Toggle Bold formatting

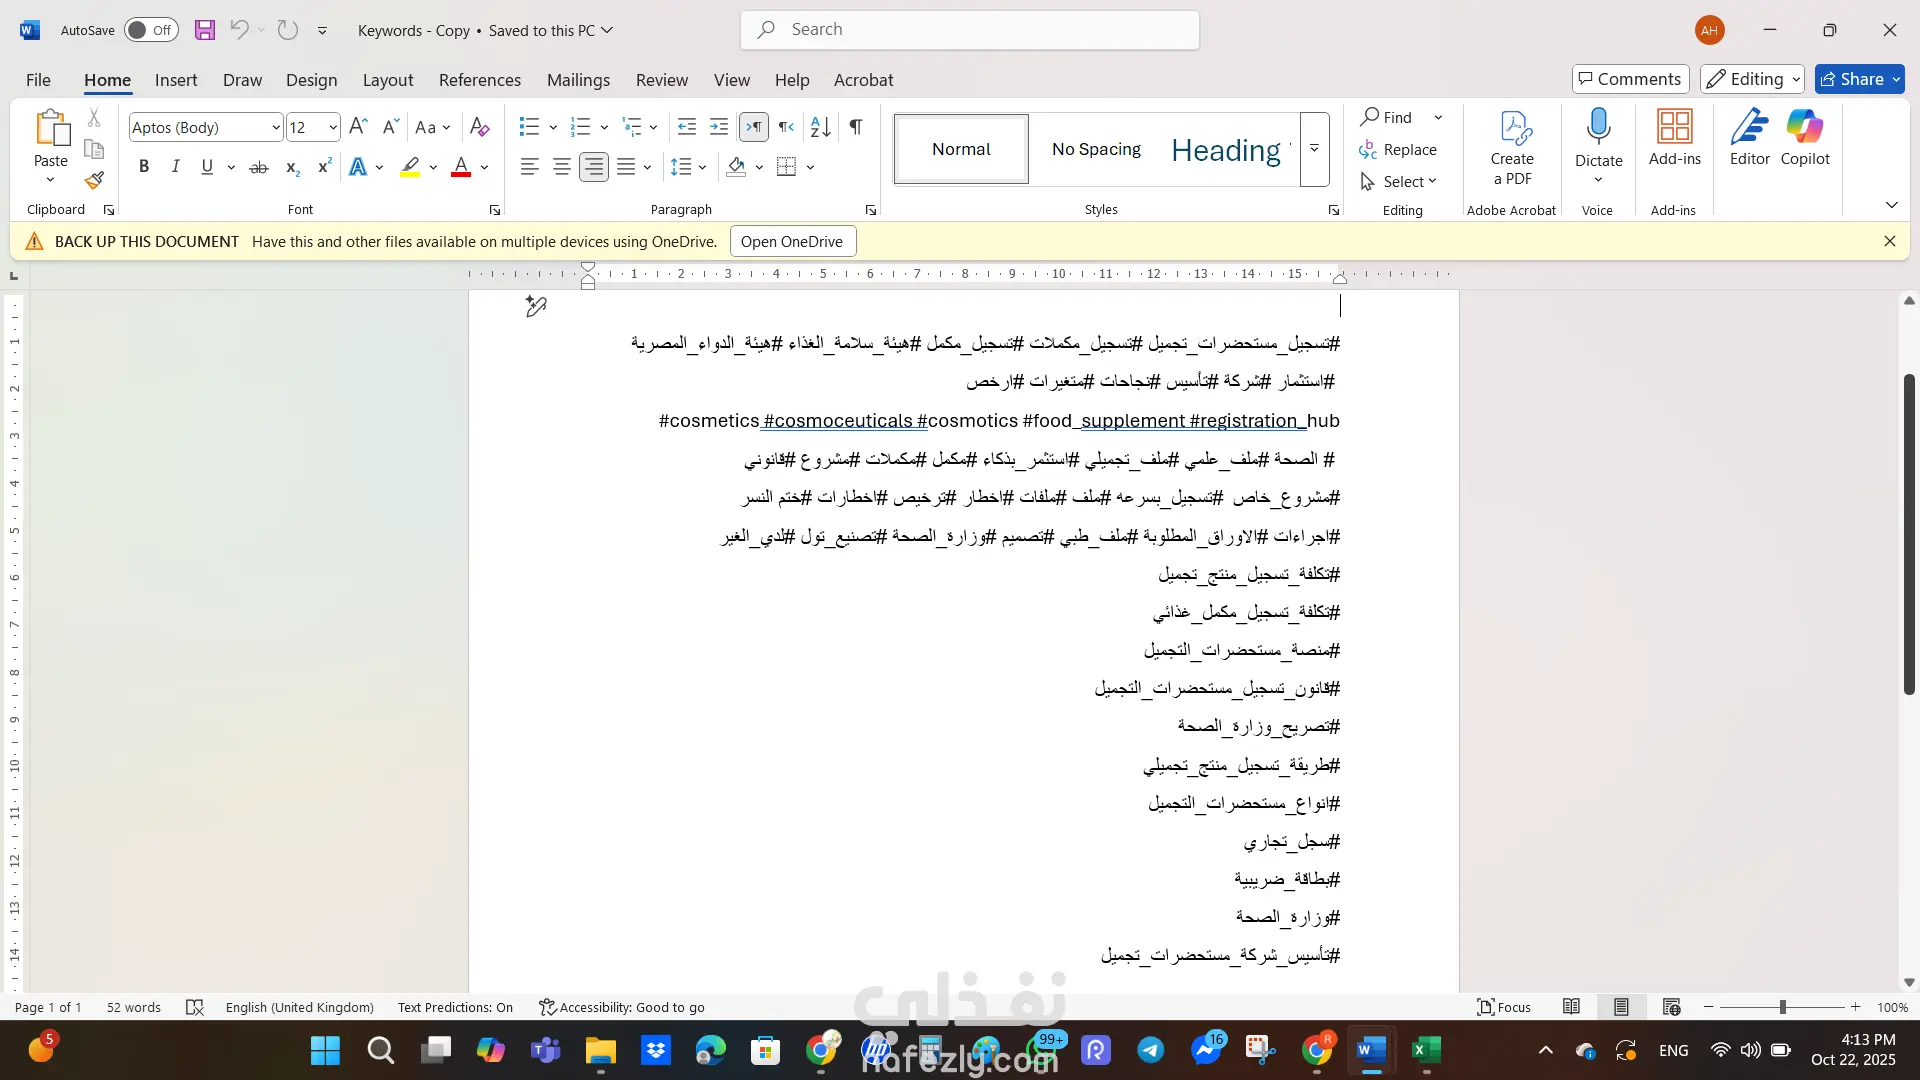(x=144, y=167)
